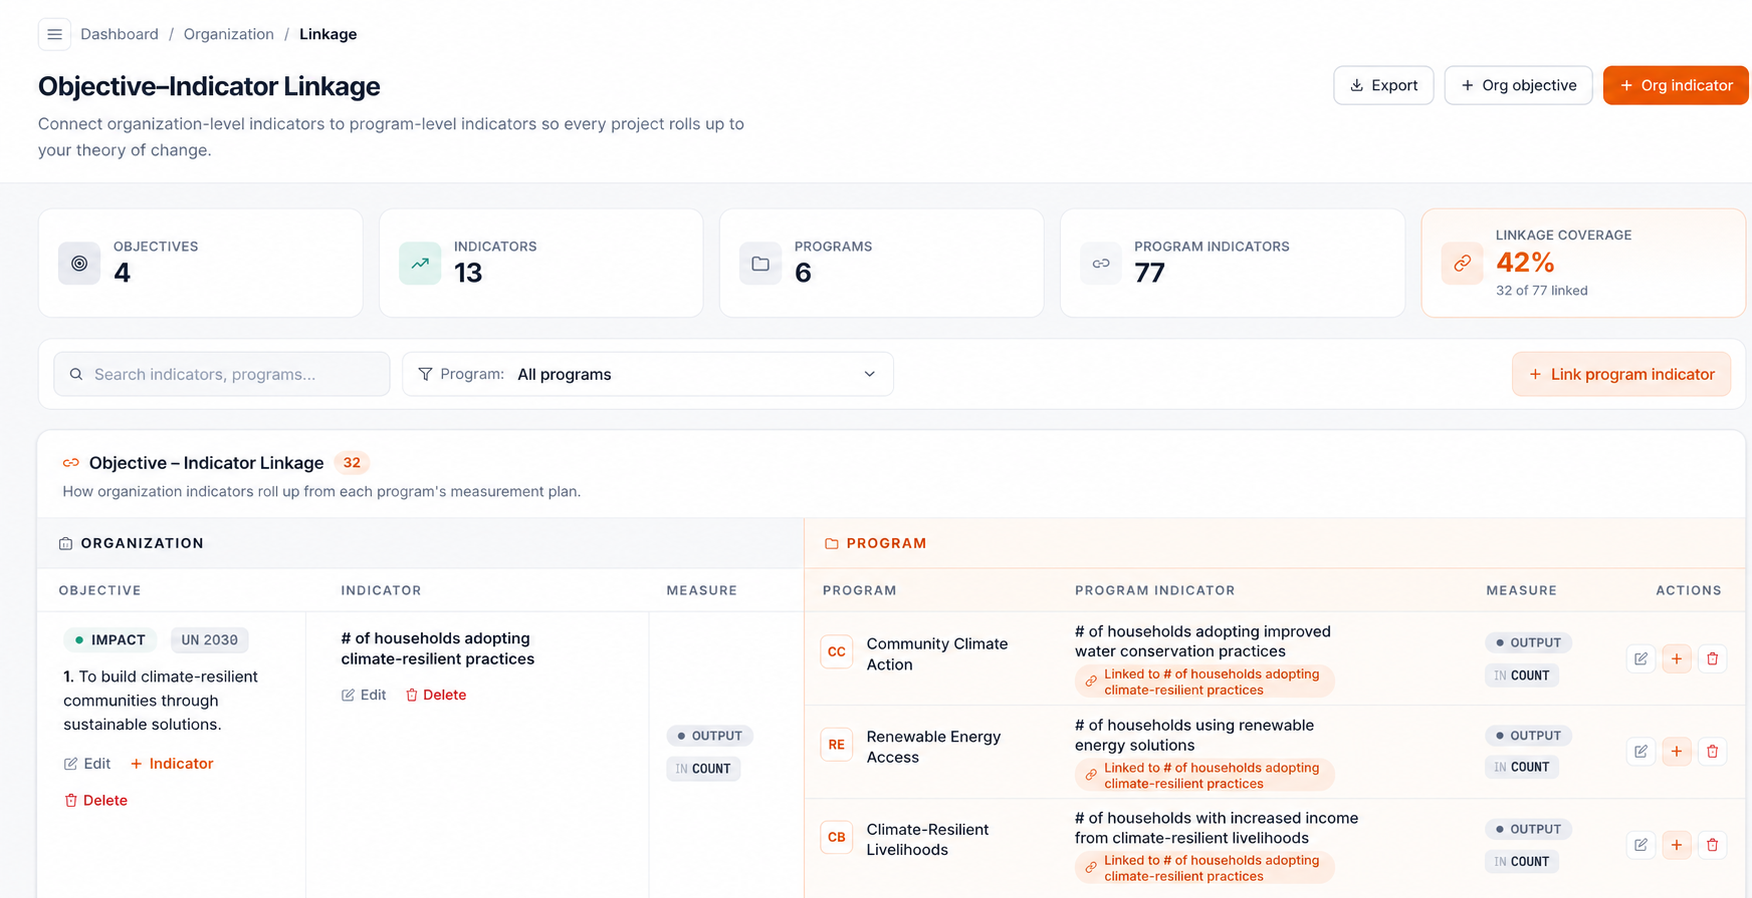Click the RE program avatar

pos(836,745)
